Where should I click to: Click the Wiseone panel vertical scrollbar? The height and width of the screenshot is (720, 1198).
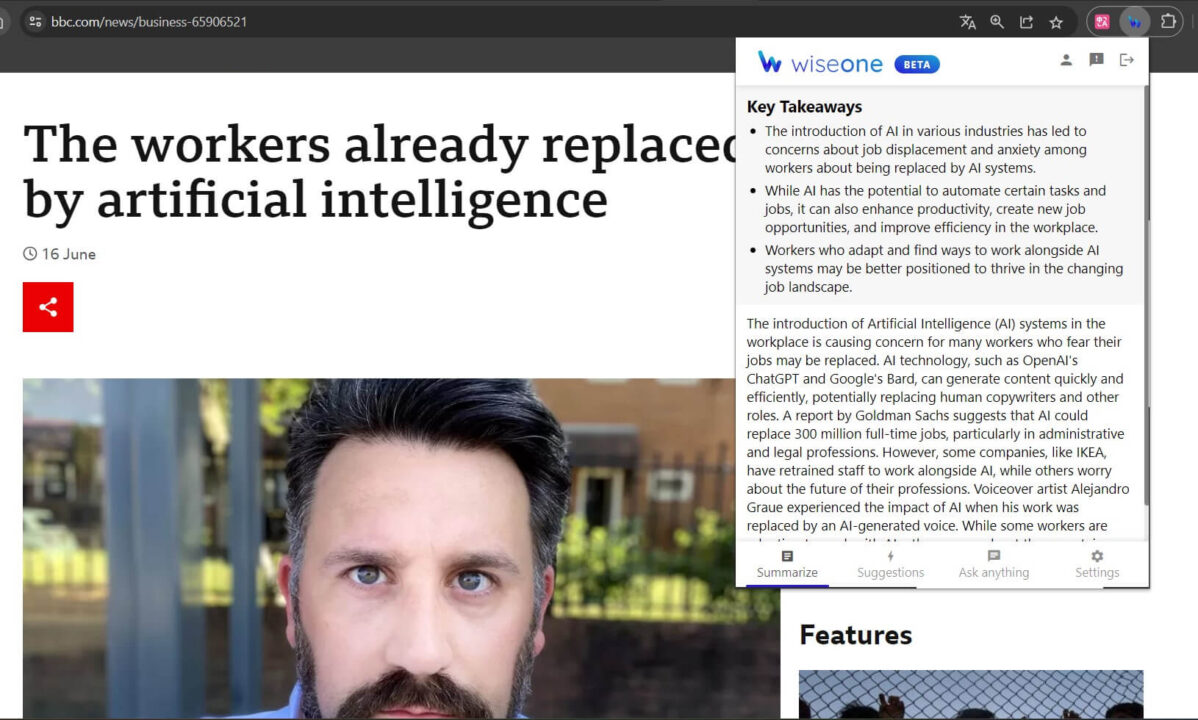[x=1146, y=300]
